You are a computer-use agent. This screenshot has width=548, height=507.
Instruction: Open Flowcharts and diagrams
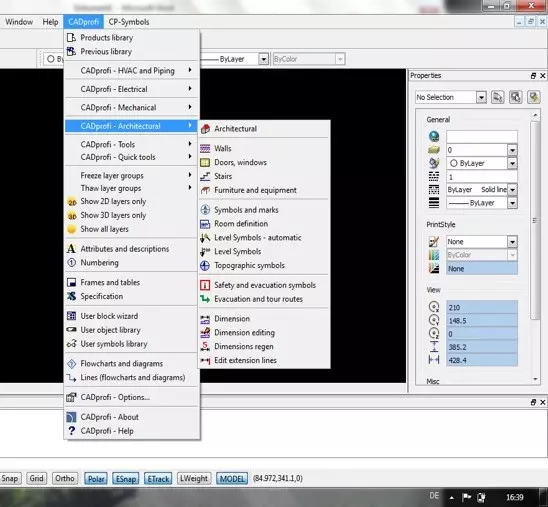(x=132, y=363)
